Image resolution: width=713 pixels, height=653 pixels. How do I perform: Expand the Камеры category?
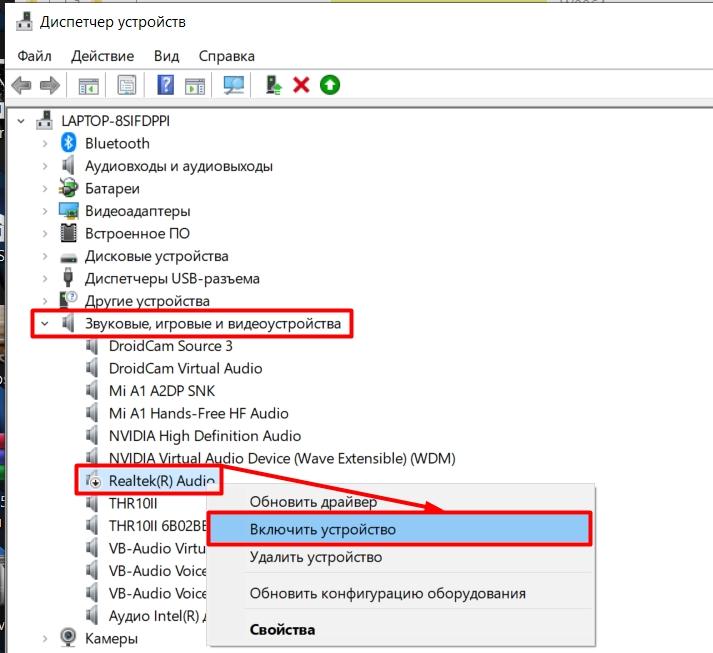tap(45, 638)
